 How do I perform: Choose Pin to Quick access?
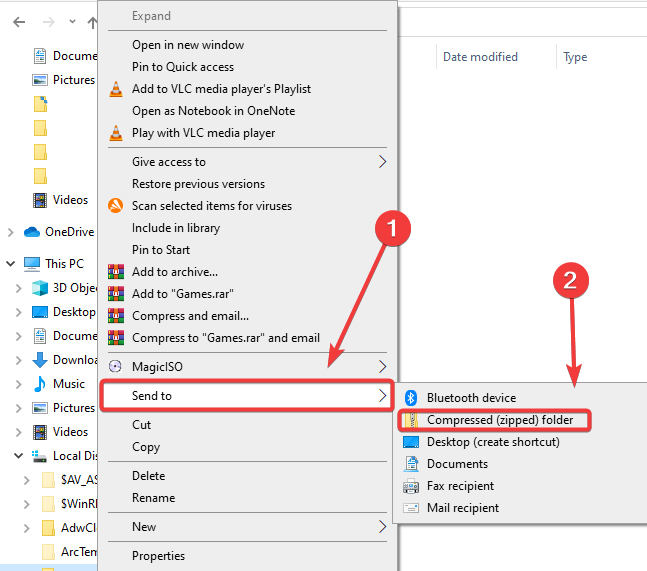(x=183, y=67)
